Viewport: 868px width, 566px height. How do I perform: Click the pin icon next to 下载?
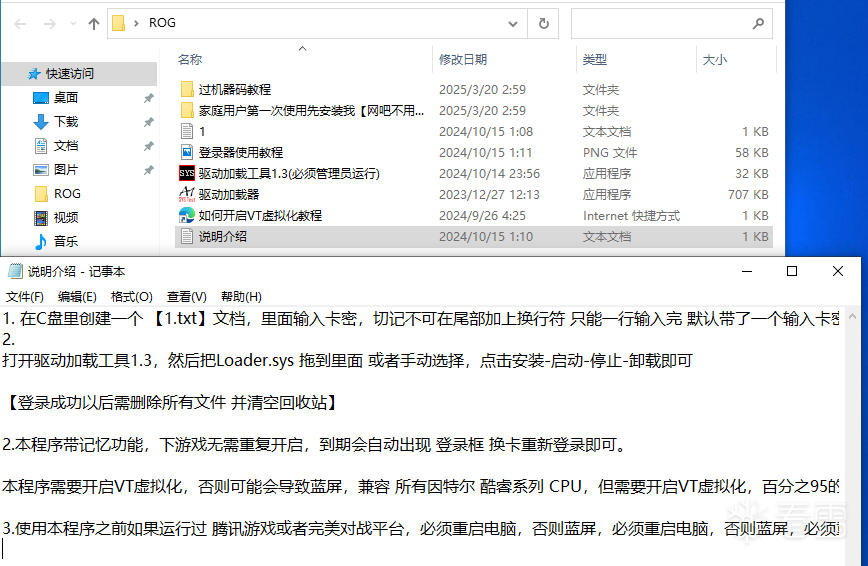[x=148, y=122]
